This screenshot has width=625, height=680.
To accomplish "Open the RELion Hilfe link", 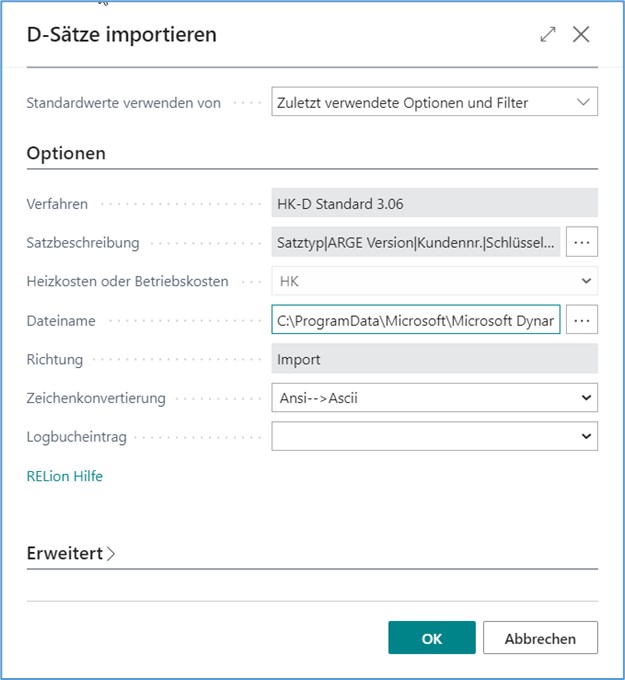I will tap(65, 476).
